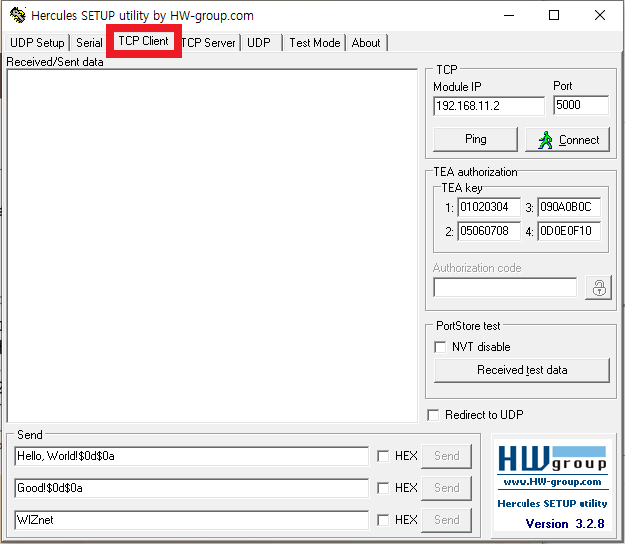Image resolution: width=625 pixels, height=544 pixels.
Task: Send the Hello, World! message
Action: point(446,456)
